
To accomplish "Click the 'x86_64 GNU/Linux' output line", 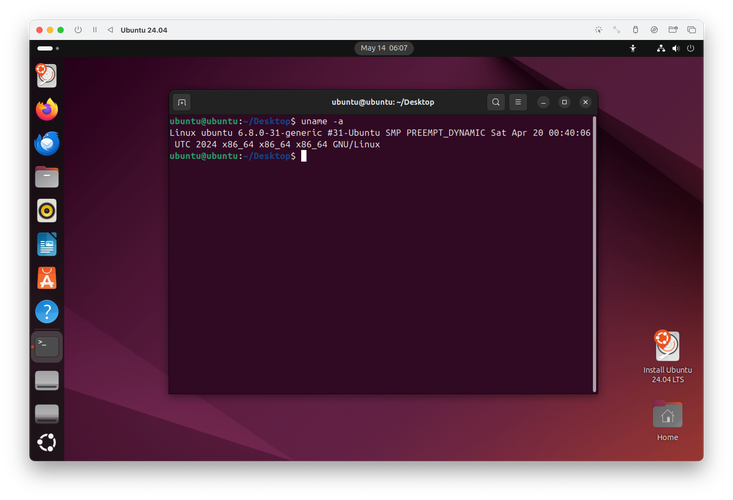I will 277,145.
